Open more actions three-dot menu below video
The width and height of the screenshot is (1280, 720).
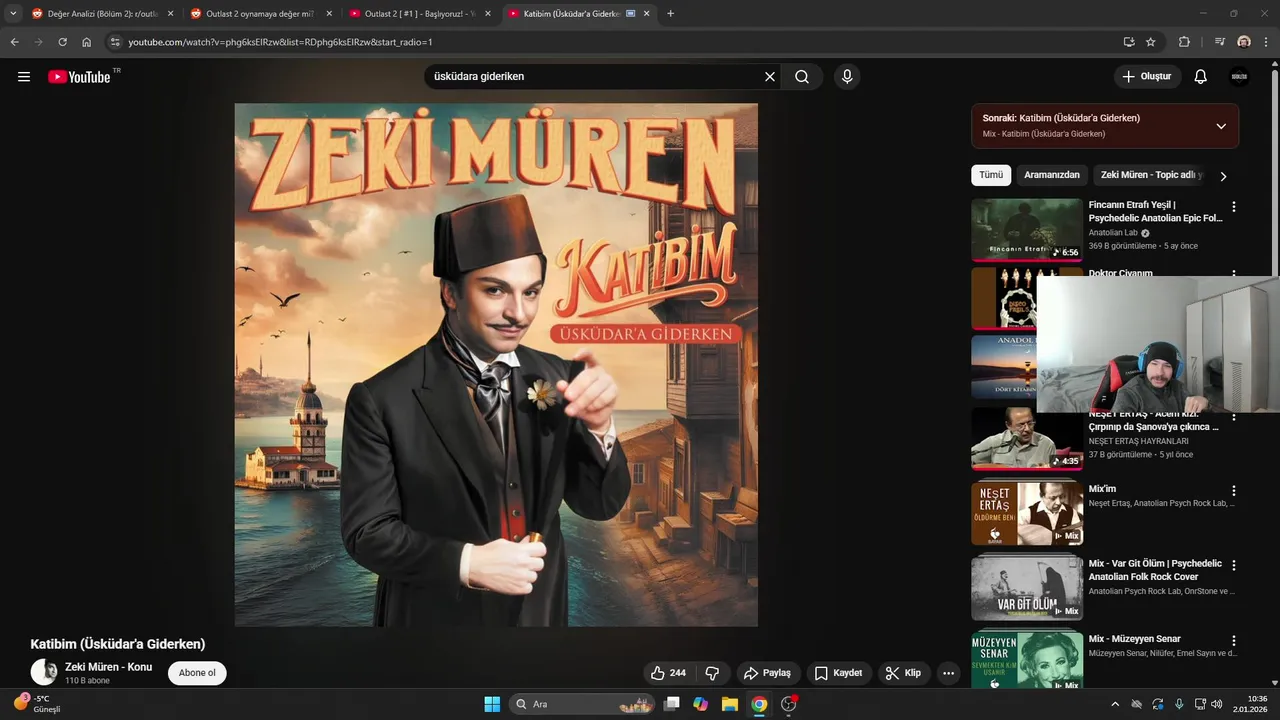coord(948,673)
